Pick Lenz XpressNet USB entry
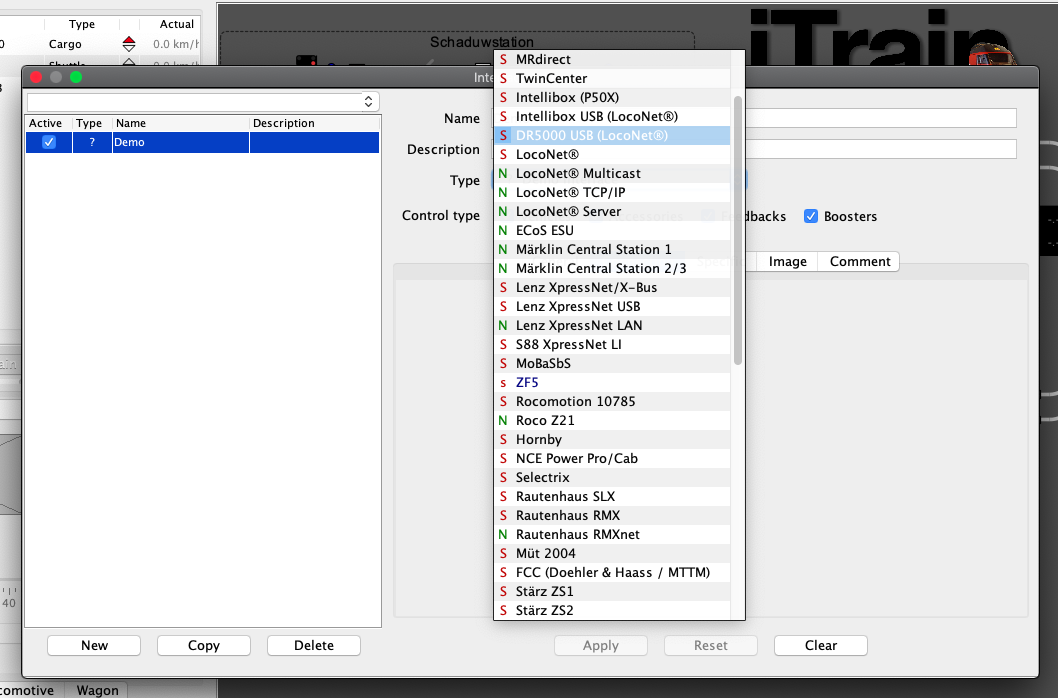The width and height of the screenshot is (1058, 698). [x=612, y=306]
